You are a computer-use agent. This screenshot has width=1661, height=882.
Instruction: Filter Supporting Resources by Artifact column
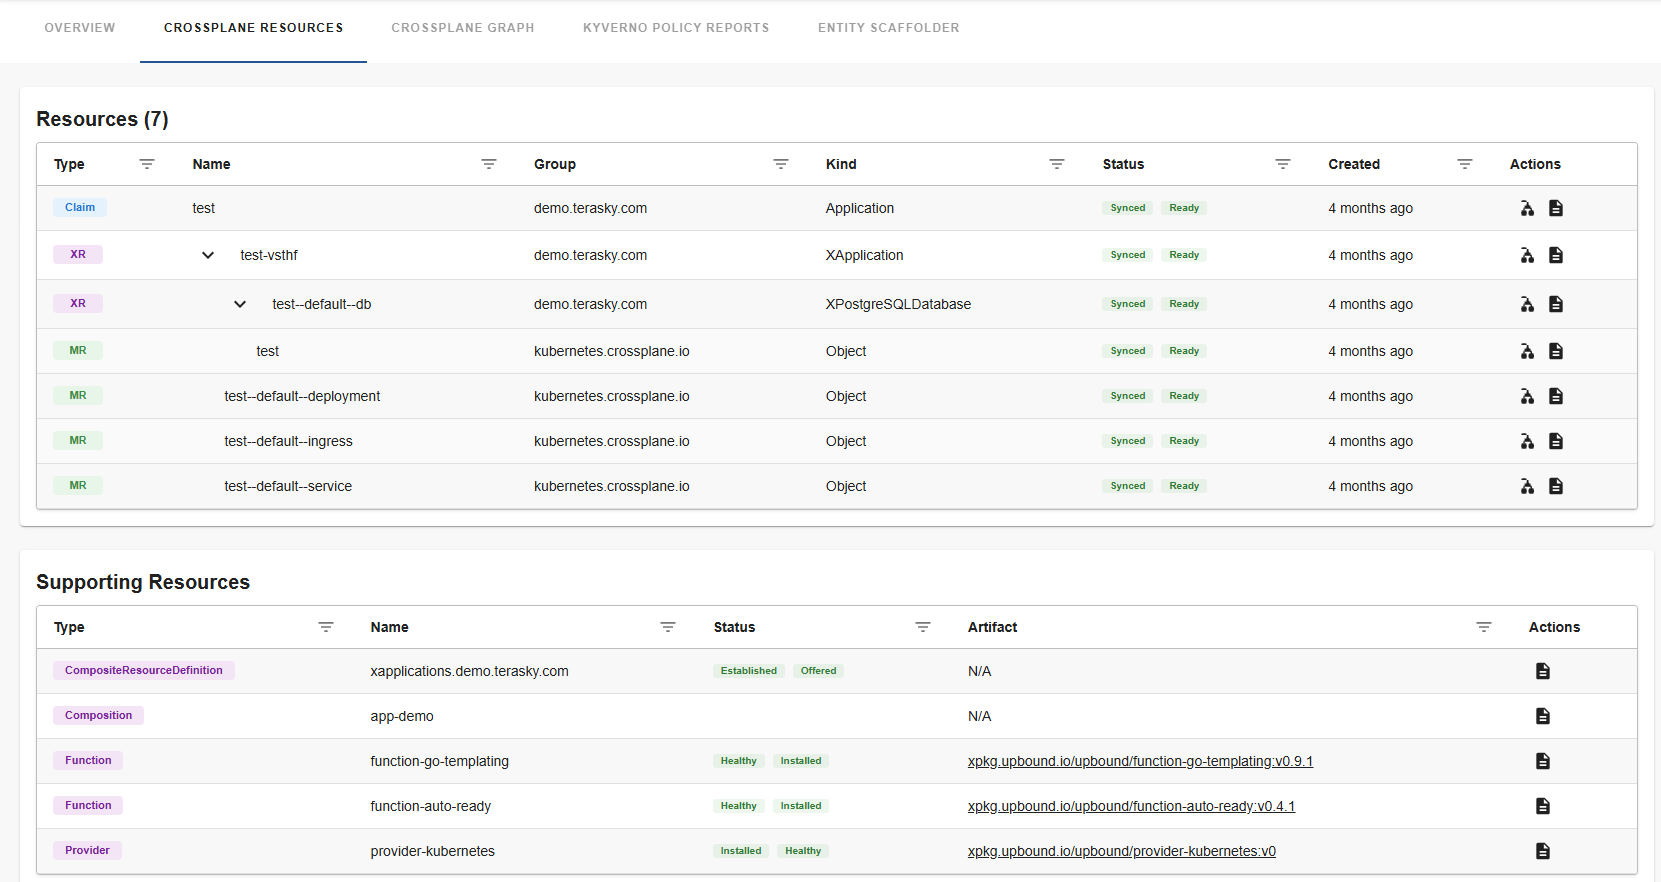pos(1484,627)
